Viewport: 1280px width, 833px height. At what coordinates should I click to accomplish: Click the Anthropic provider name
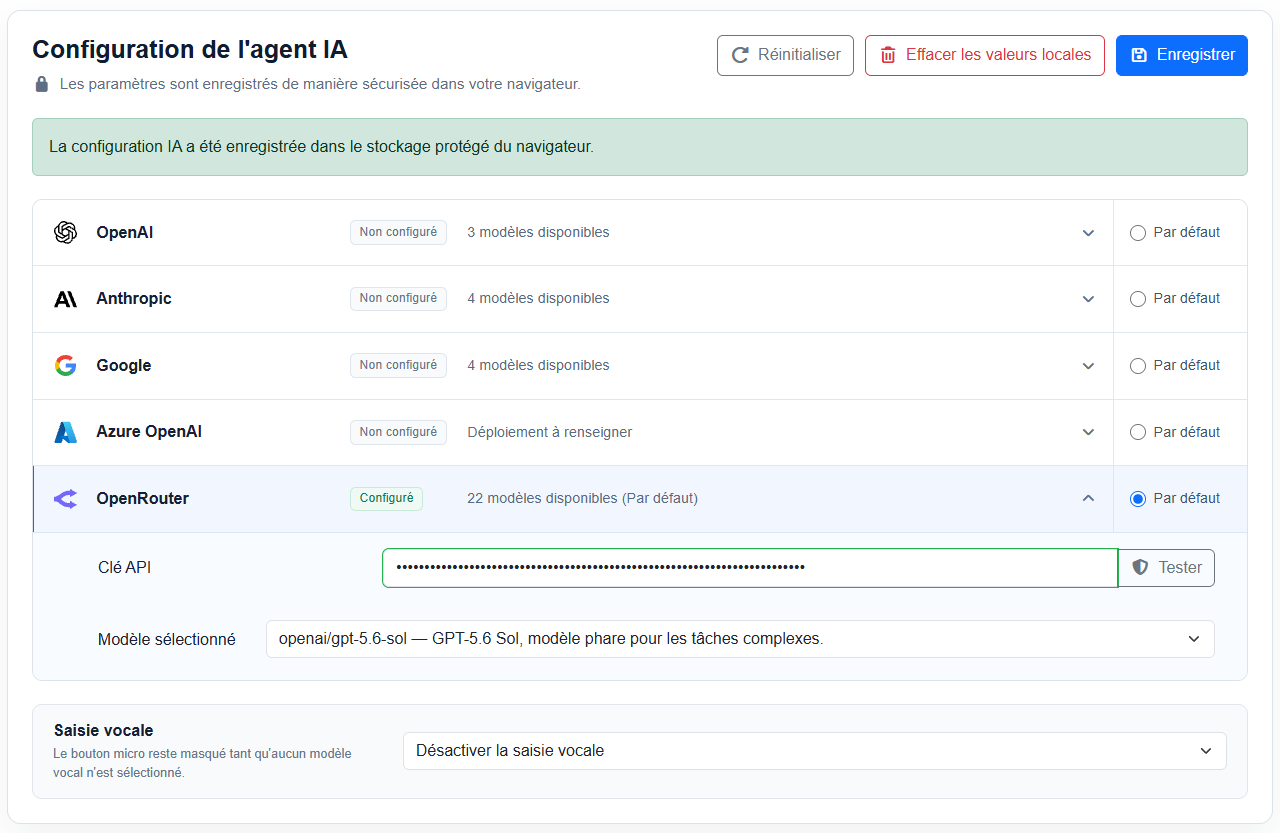click(134, 298)
